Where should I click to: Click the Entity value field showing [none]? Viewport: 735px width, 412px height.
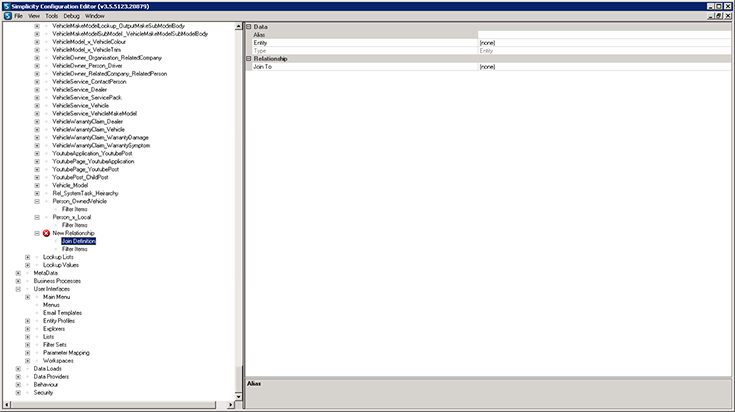click(x=604, y=43)
